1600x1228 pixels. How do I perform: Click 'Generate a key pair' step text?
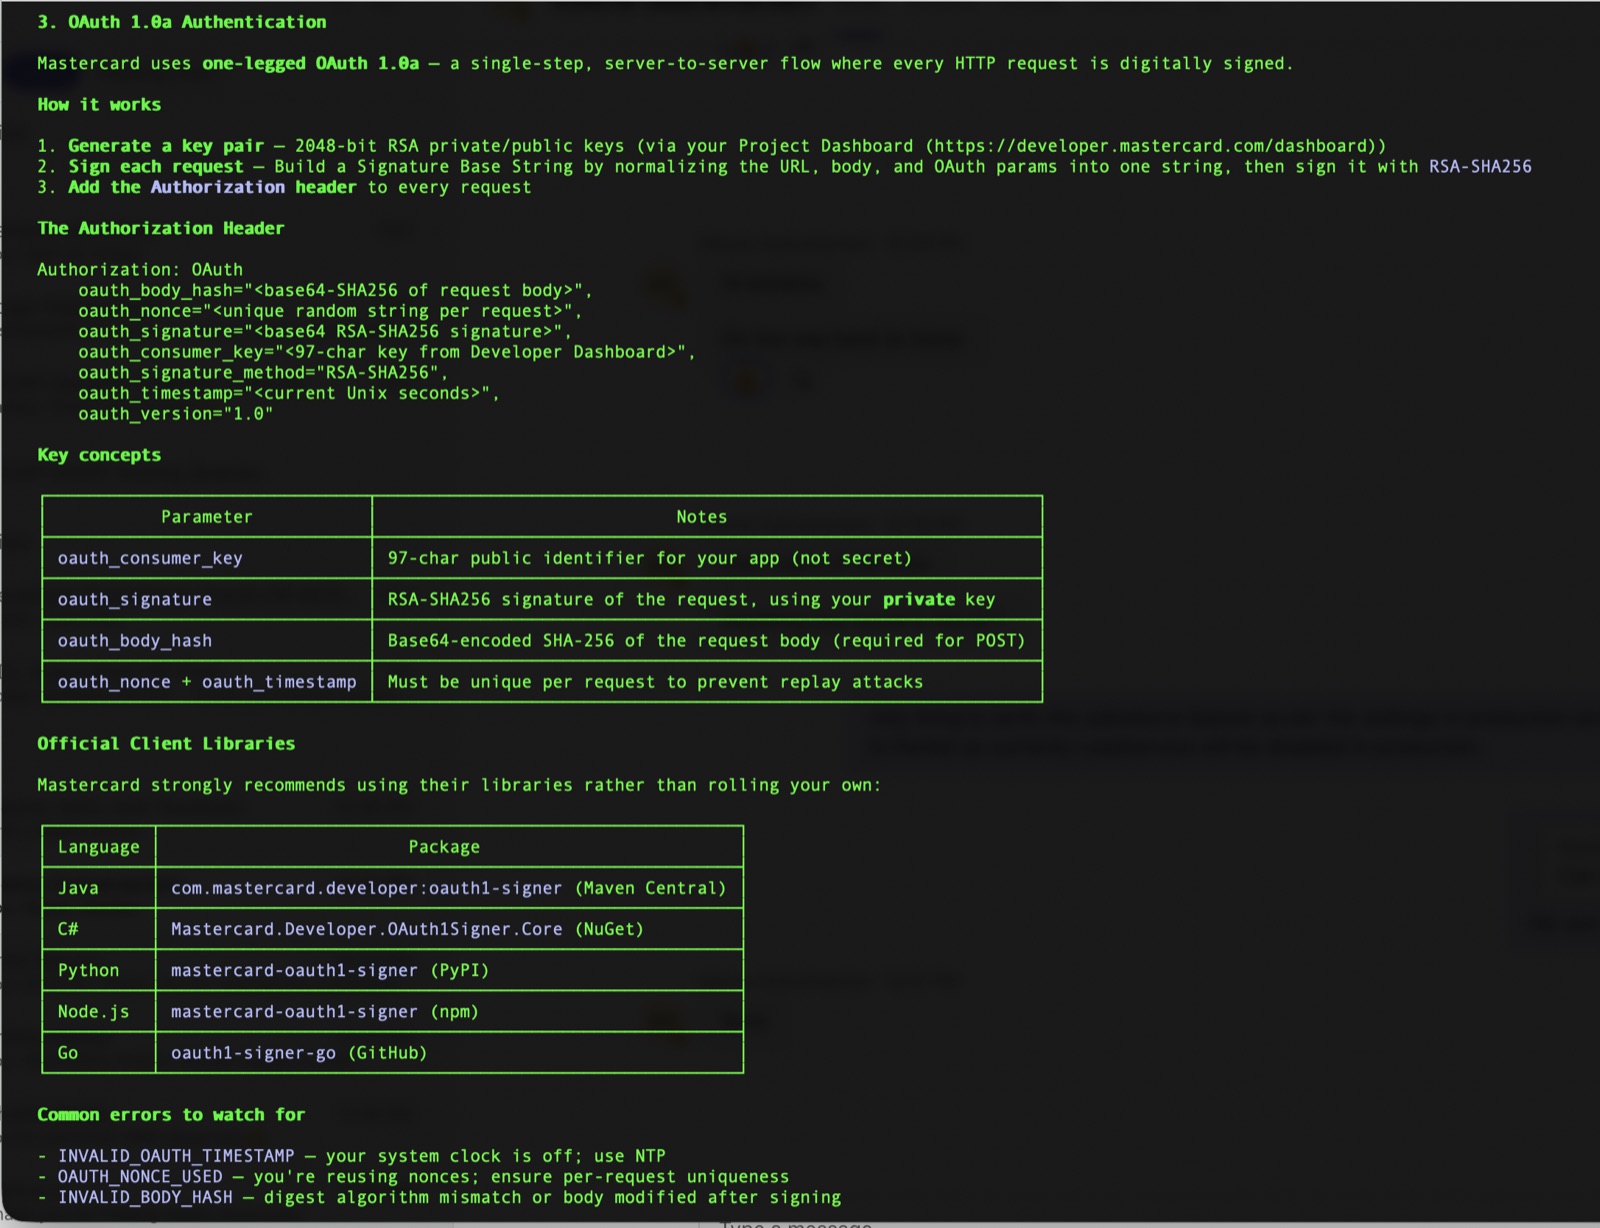pos(166,146)
